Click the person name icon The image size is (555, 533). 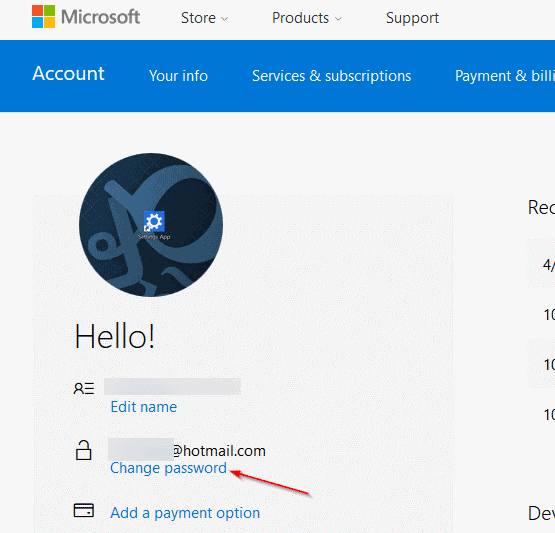[x=84, y=388]
